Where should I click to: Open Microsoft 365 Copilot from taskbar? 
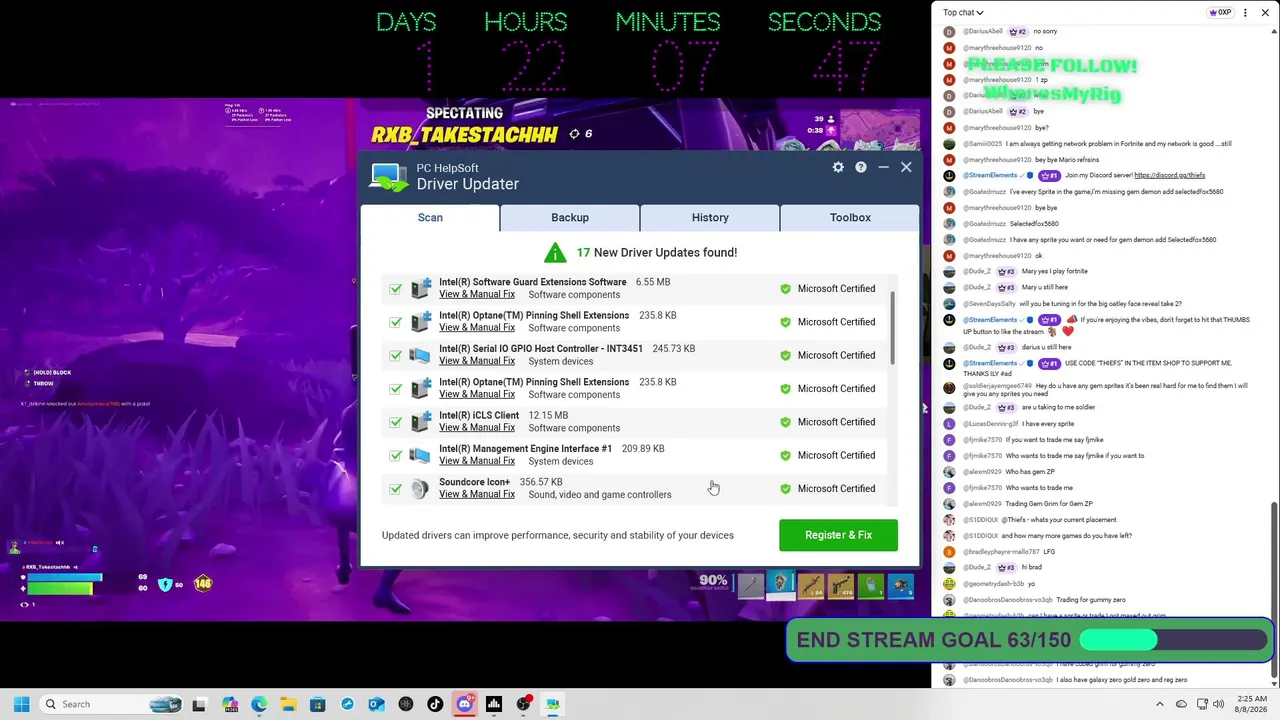[230, 704]
